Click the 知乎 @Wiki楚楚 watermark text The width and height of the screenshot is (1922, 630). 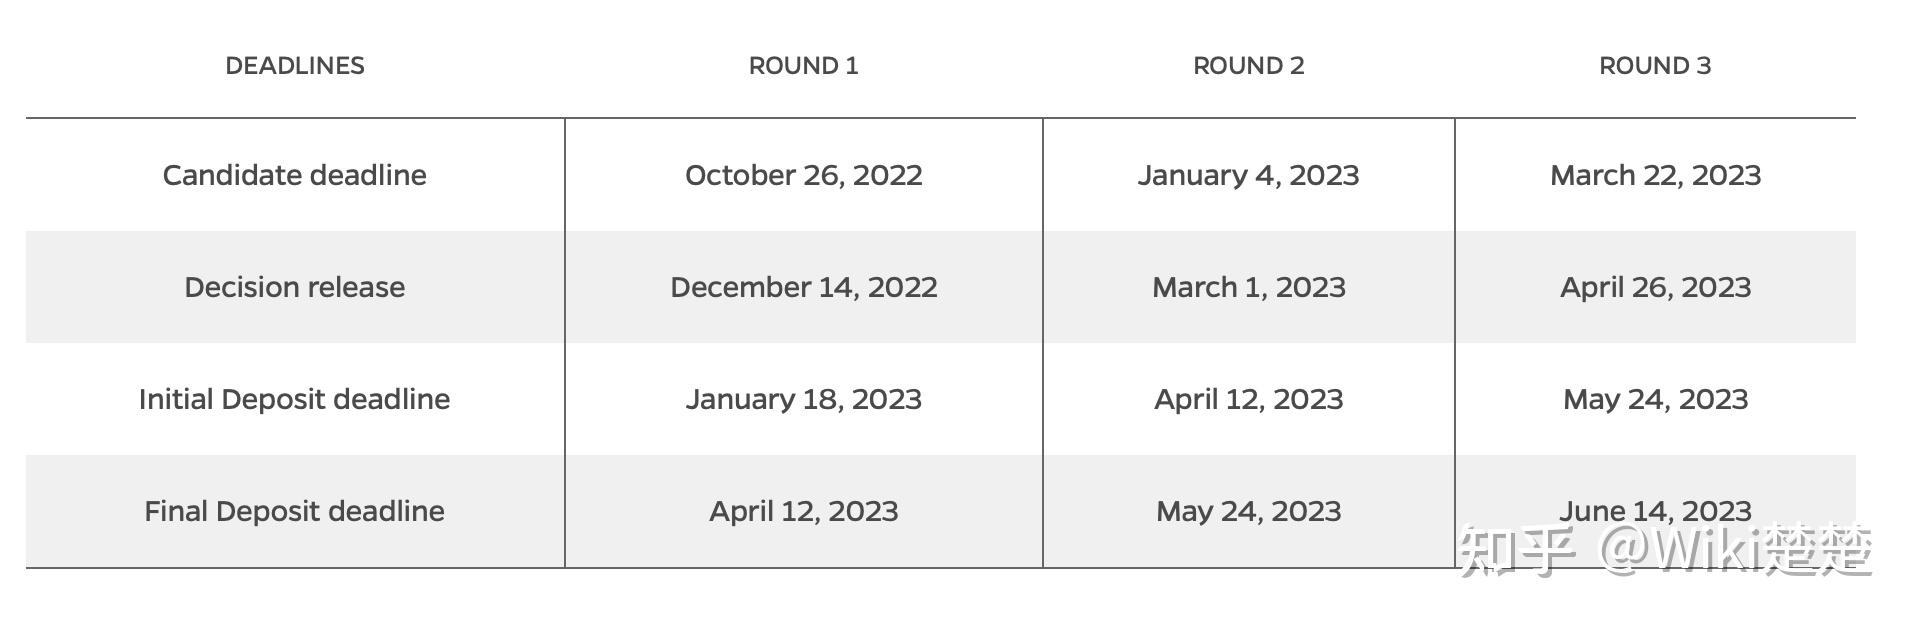1665,550
